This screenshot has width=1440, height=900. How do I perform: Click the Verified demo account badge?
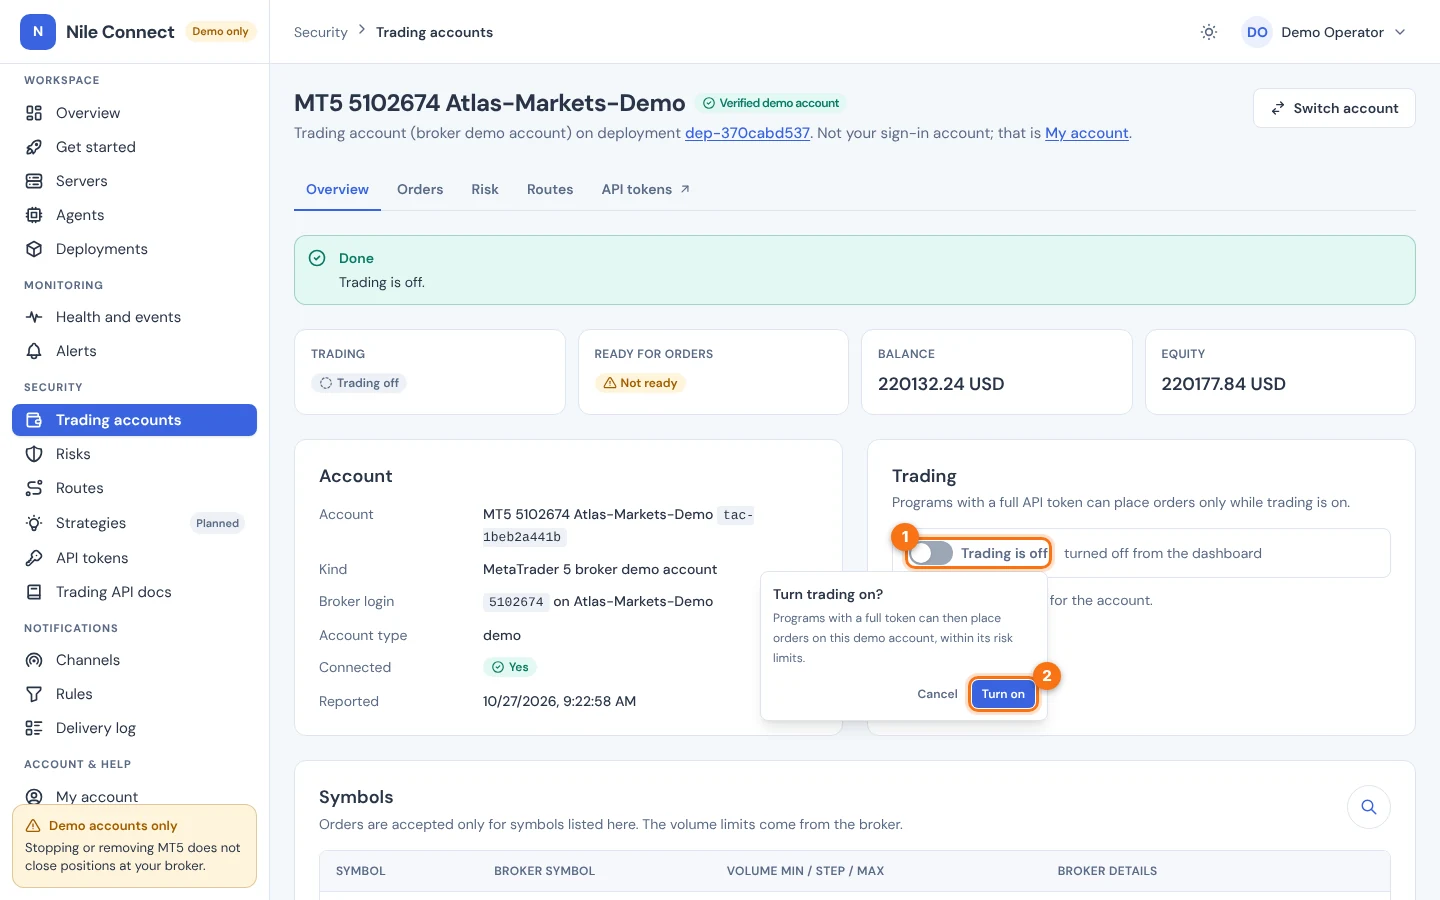pos(771,103)
